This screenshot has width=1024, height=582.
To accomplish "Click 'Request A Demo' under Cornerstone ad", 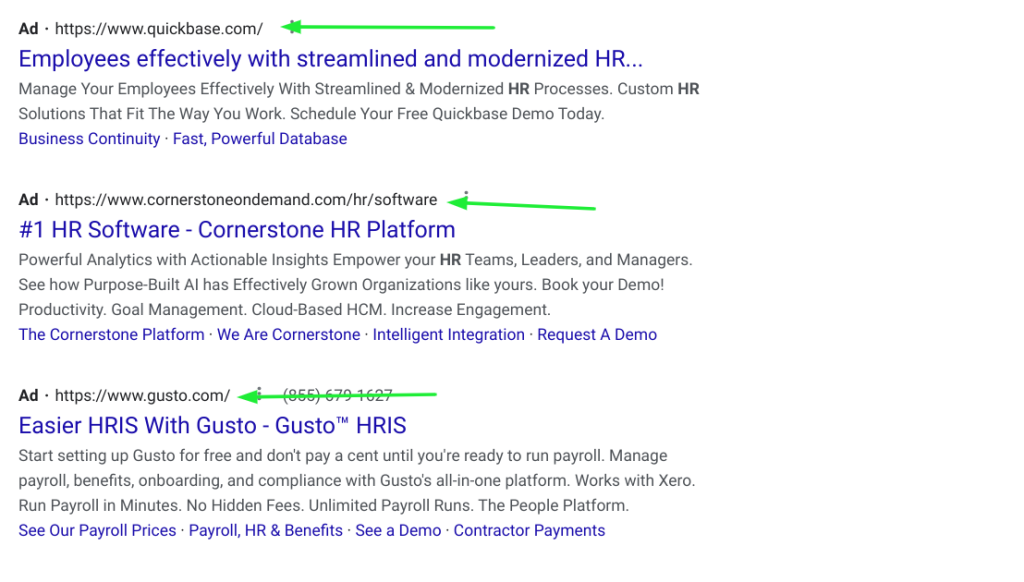I will tap(597, 335).
